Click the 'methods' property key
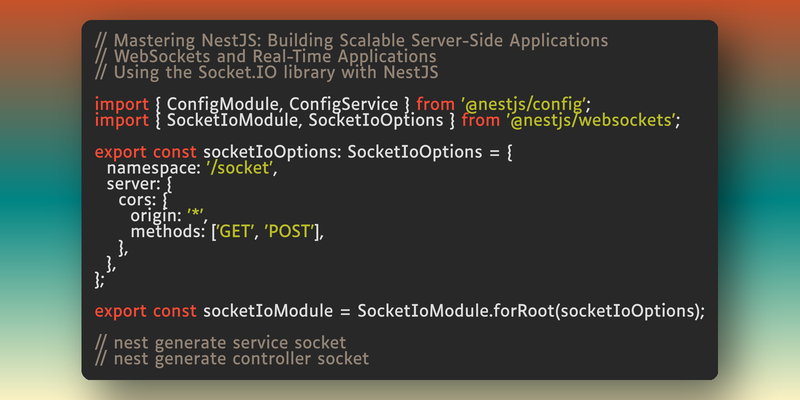 click(x=163, y=233)
